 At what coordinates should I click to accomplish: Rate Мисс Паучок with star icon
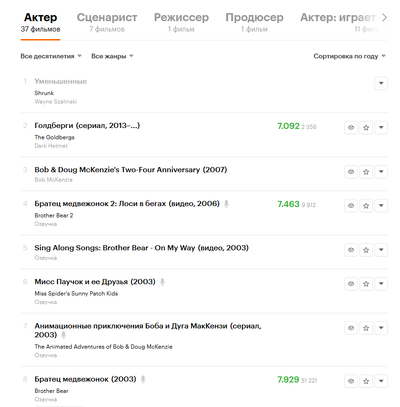(366, 284)
